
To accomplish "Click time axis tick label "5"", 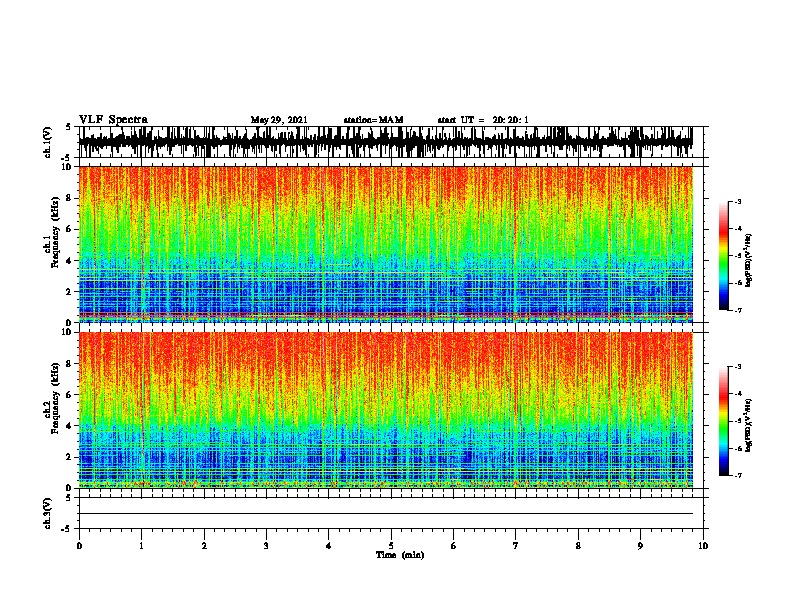I will 391,546.
